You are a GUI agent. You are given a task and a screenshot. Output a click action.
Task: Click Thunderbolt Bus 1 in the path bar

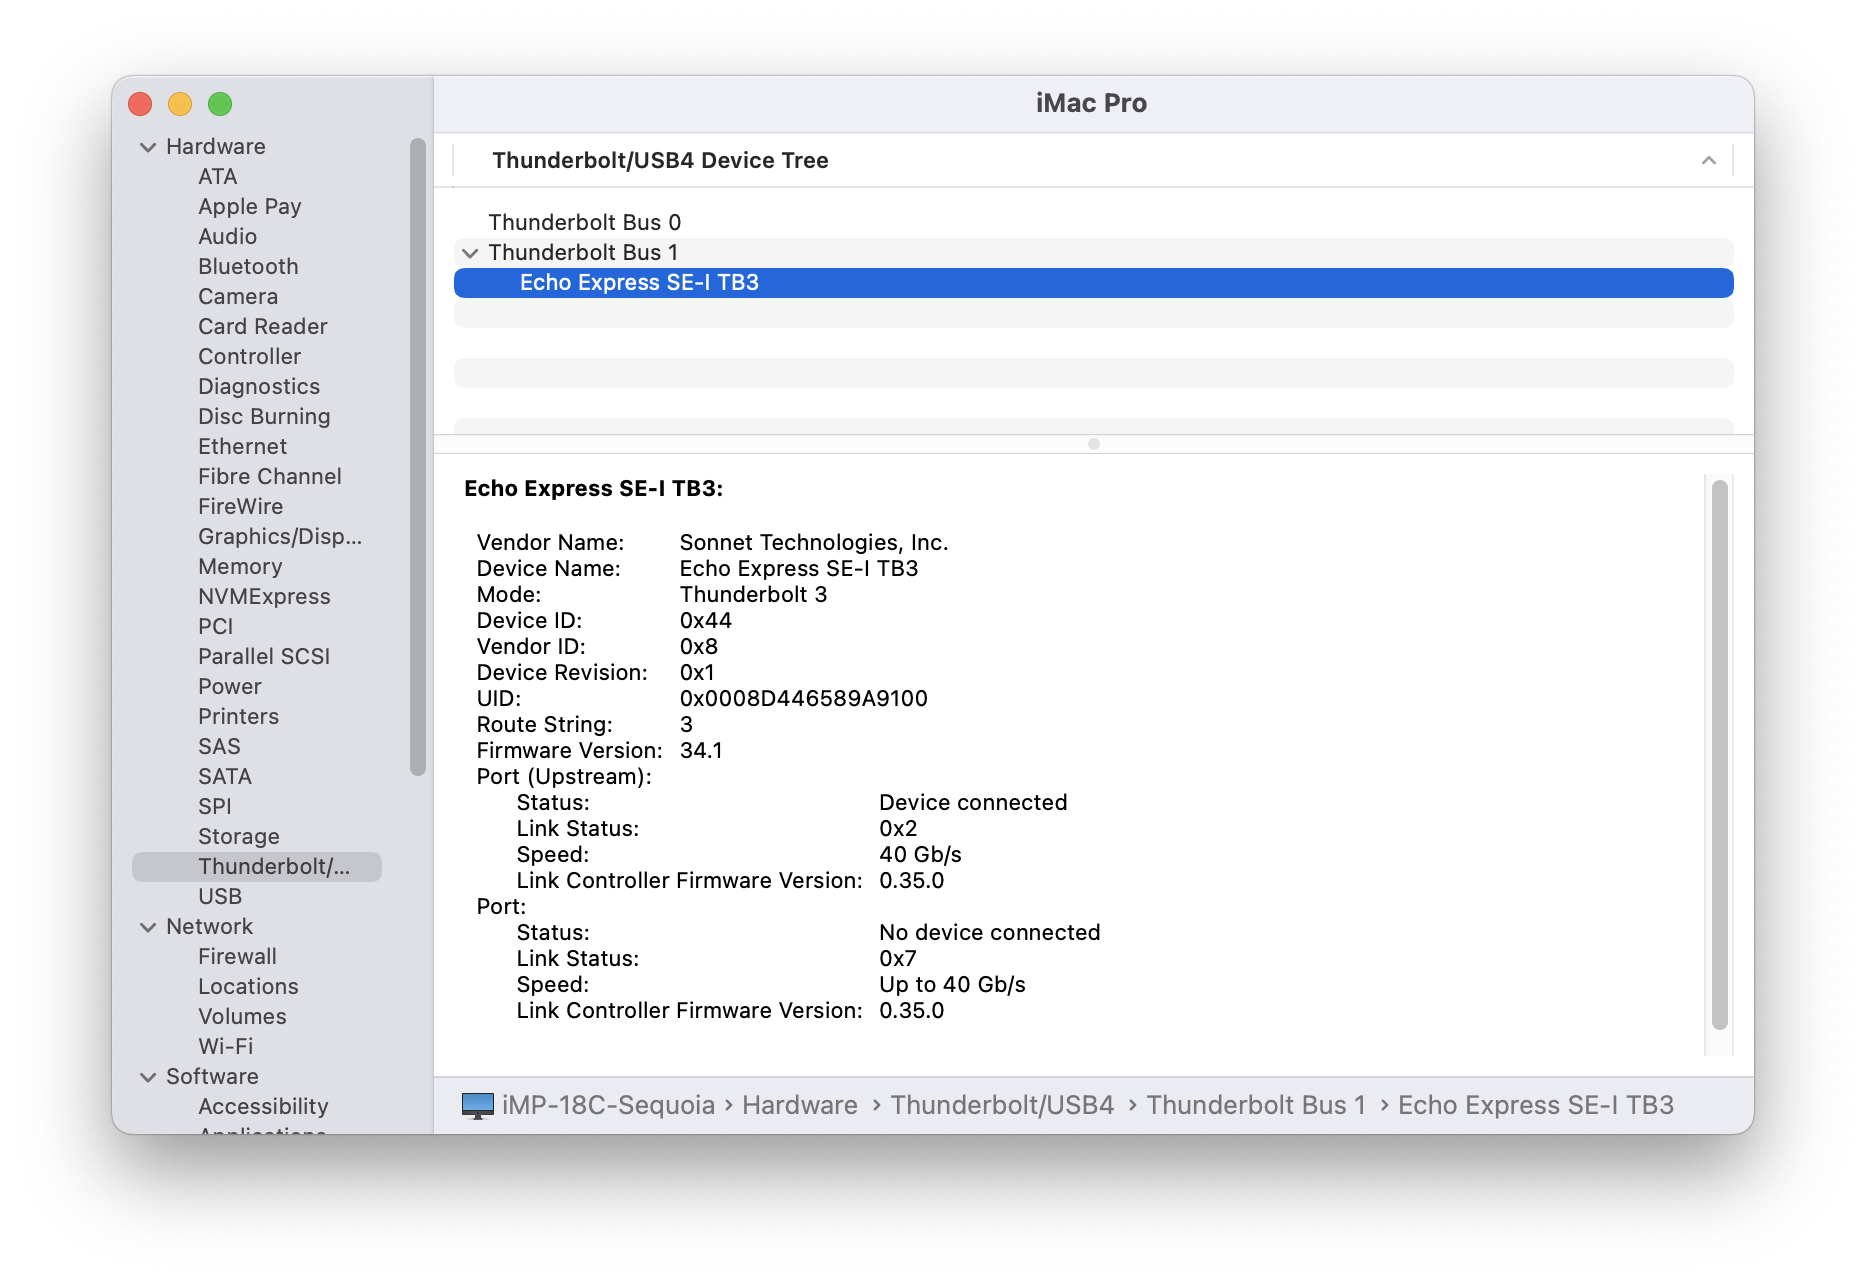click(x=1256, y=1106)
